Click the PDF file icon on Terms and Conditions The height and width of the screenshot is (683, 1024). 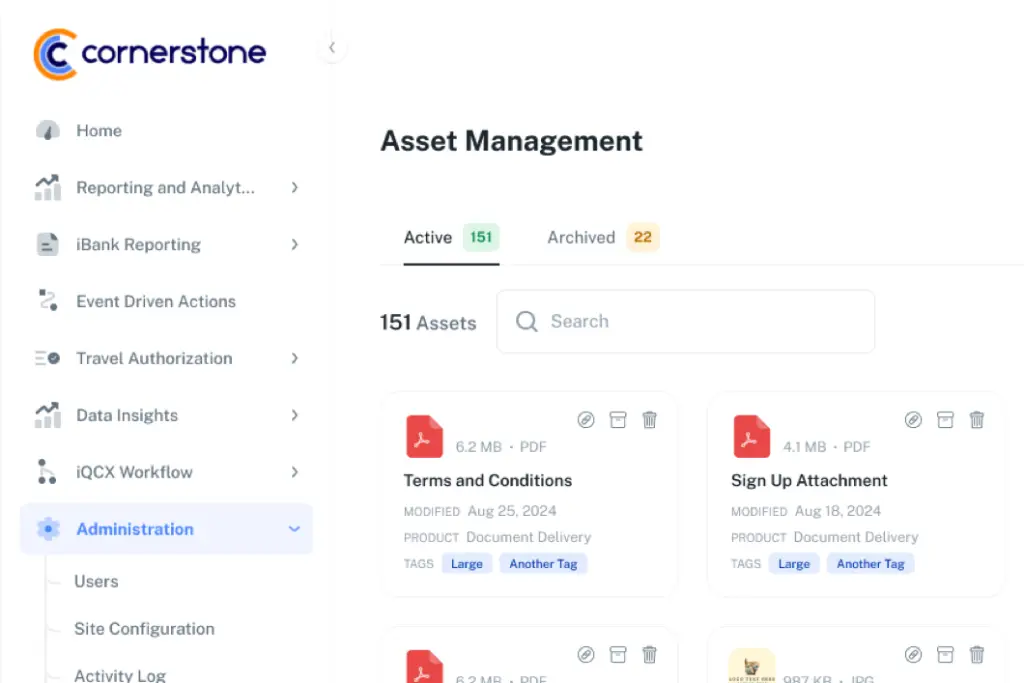(424, 436)
